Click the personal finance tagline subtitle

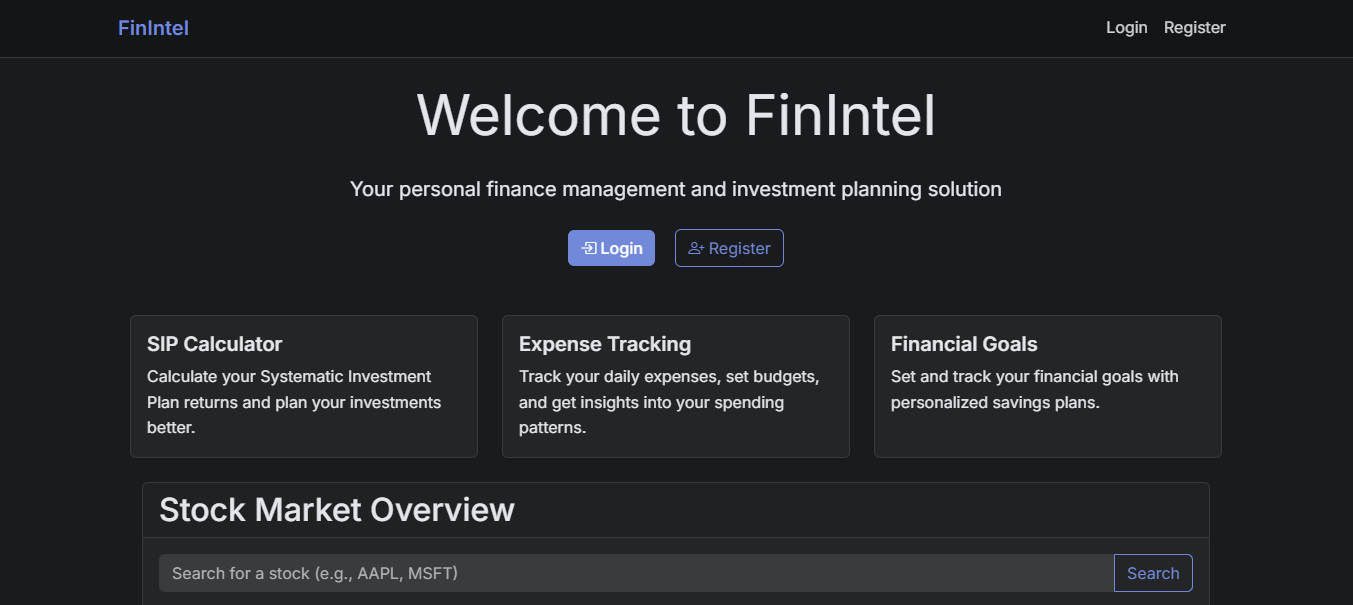tap(676, 189)
